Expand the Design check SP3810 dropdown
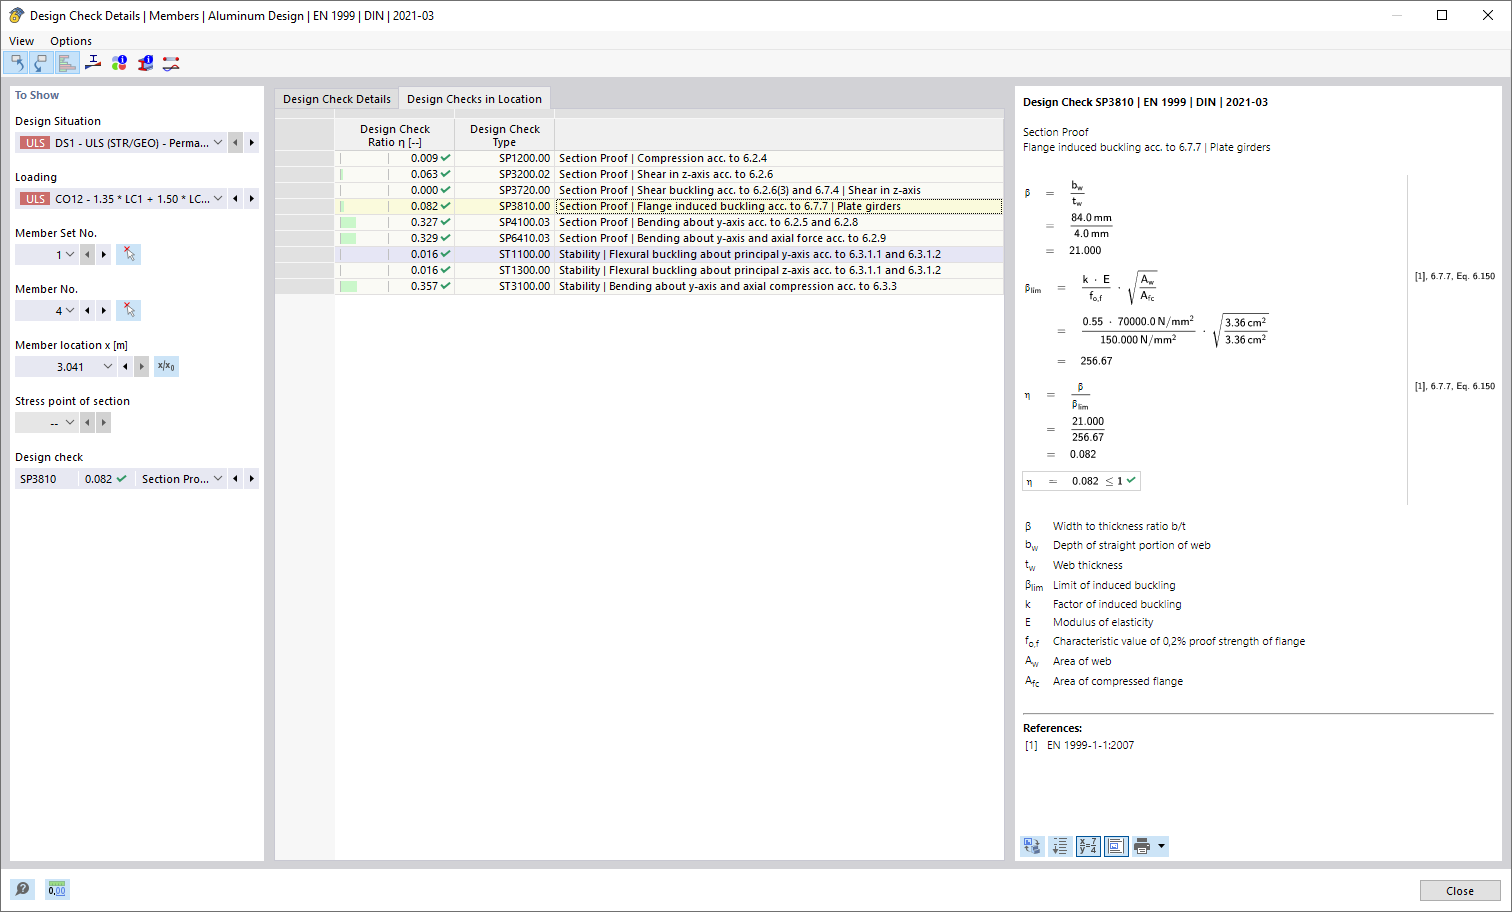This screenshot has width=1512, height=912. (218, 479)
